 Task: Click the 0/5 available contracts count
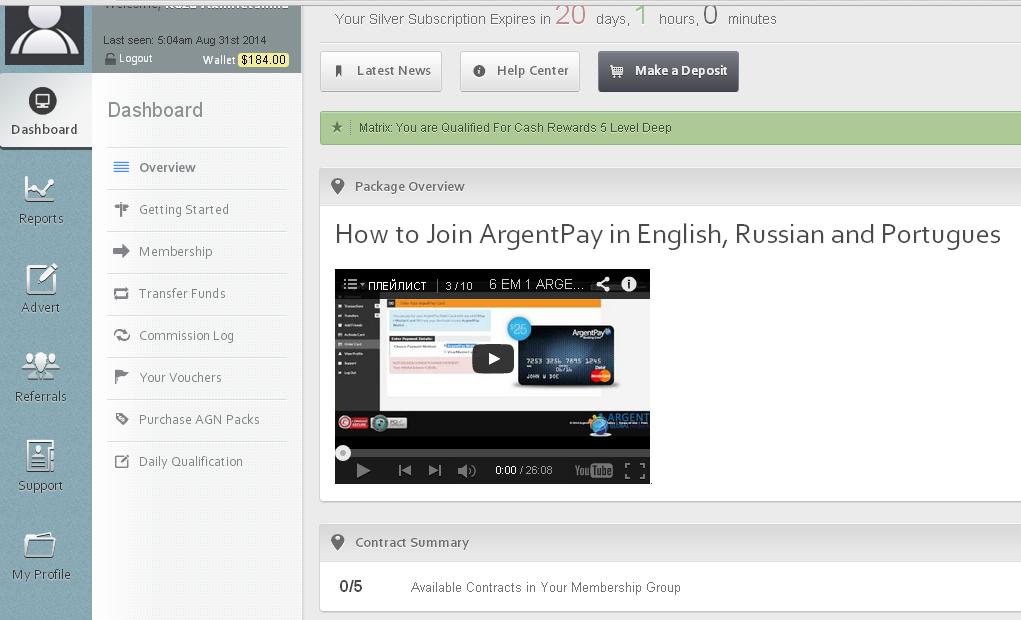[350, 586]
